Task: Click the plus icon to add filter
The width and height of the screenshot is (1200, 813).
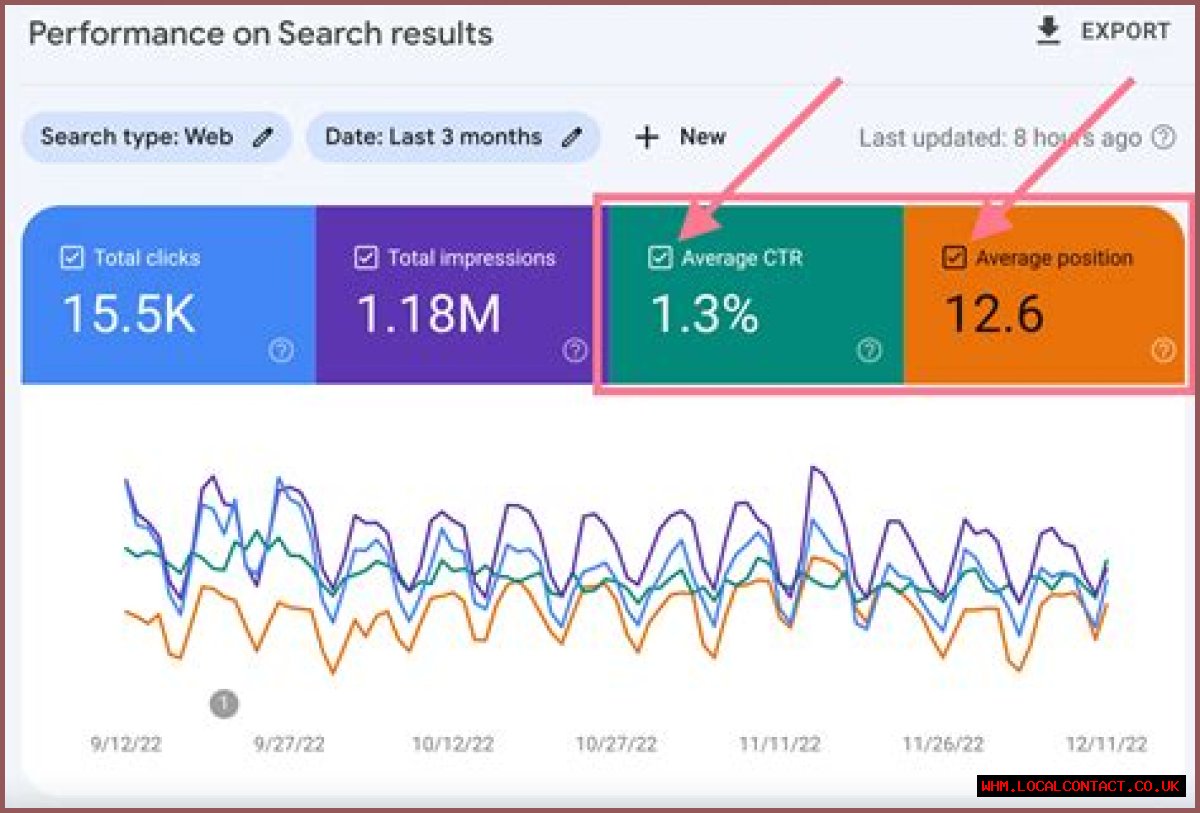Action: click(x=647, y=138)
